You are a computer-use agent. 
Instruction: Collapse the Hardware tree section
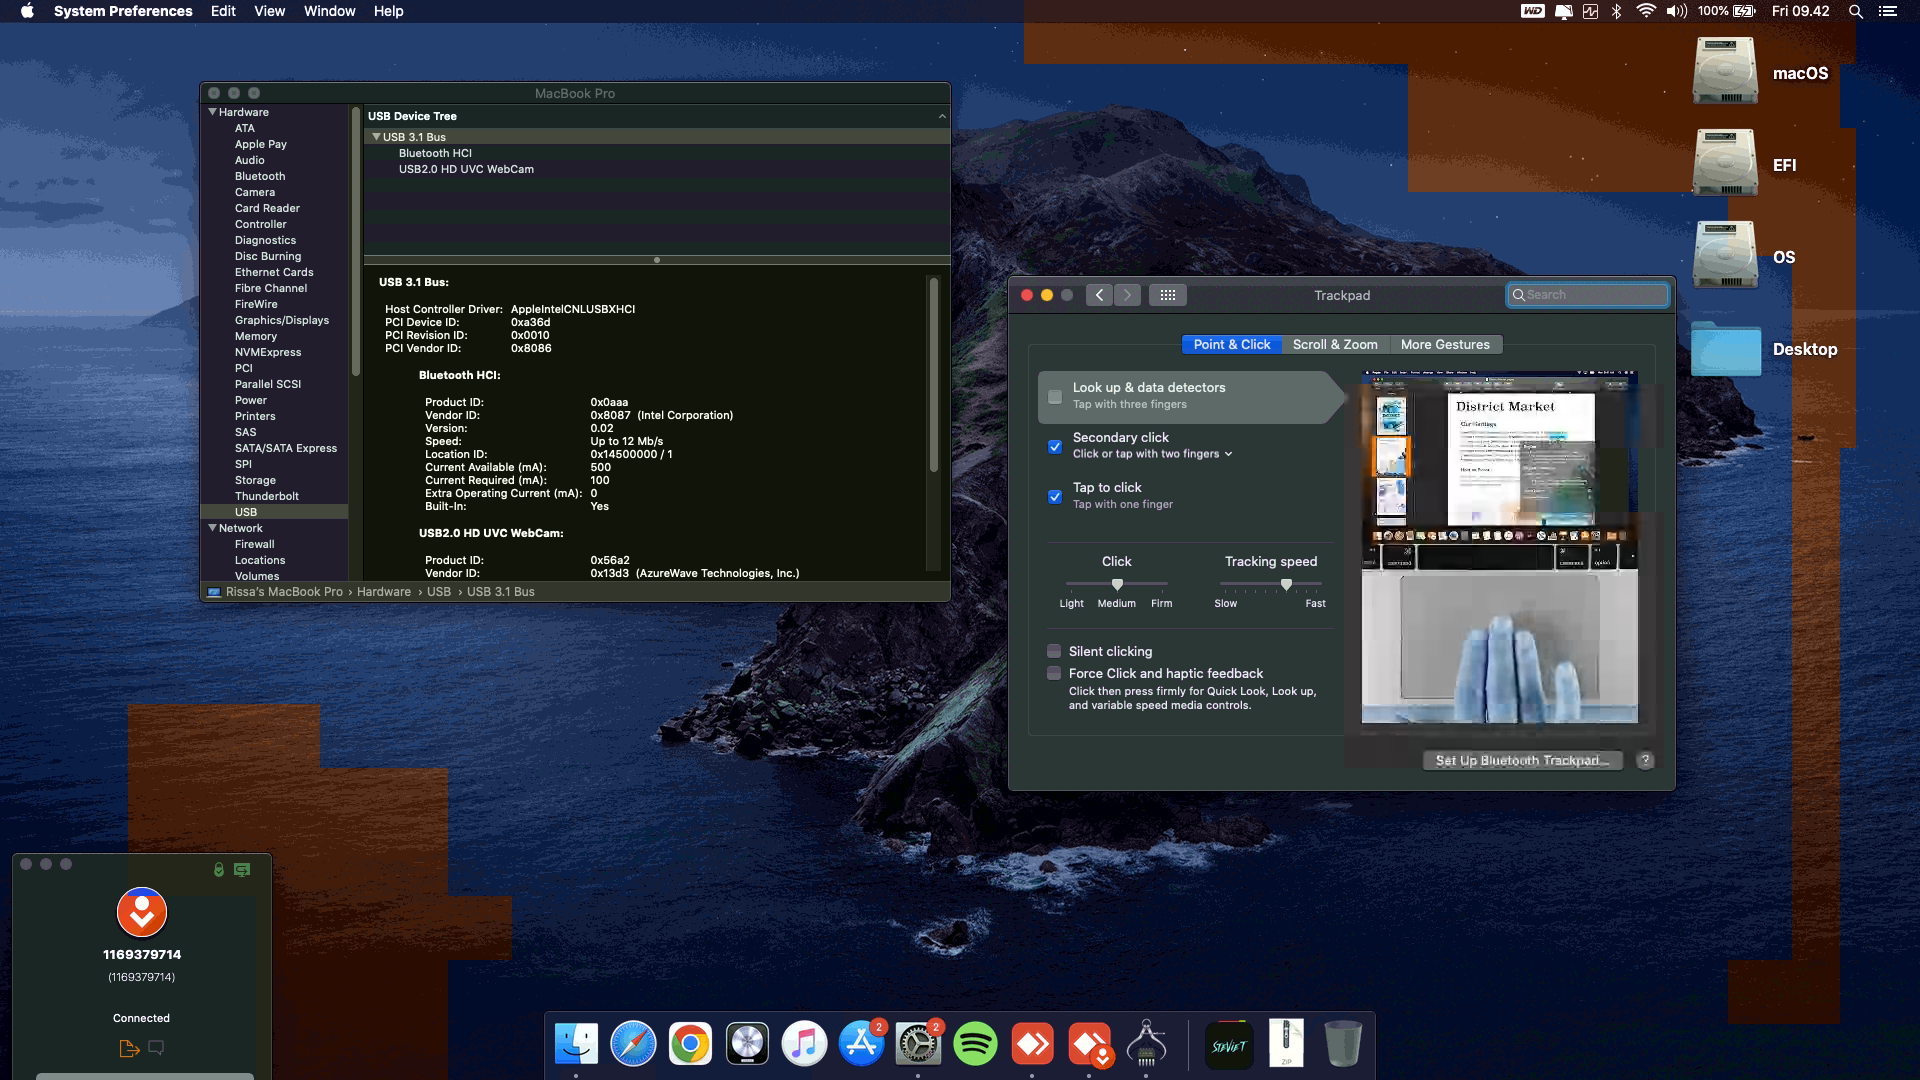click(x=213, y=112)
